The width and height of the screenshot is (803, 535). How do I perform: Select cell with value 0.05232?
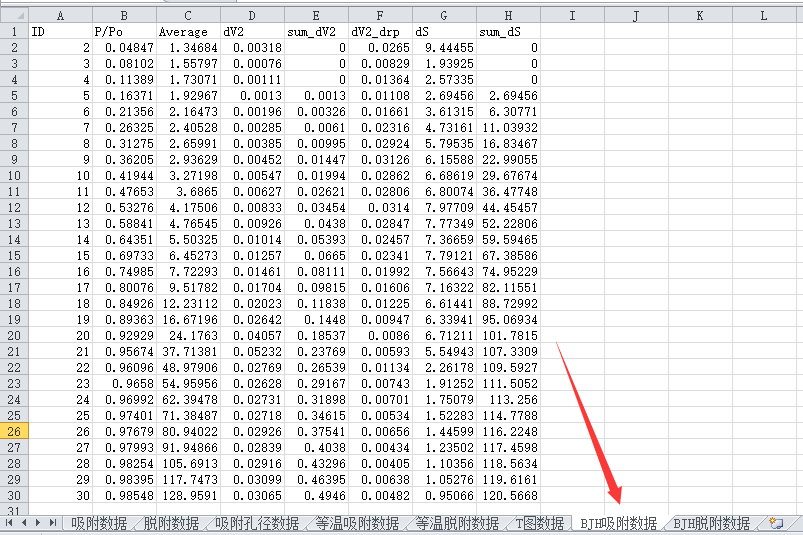(x=252, y=352)
